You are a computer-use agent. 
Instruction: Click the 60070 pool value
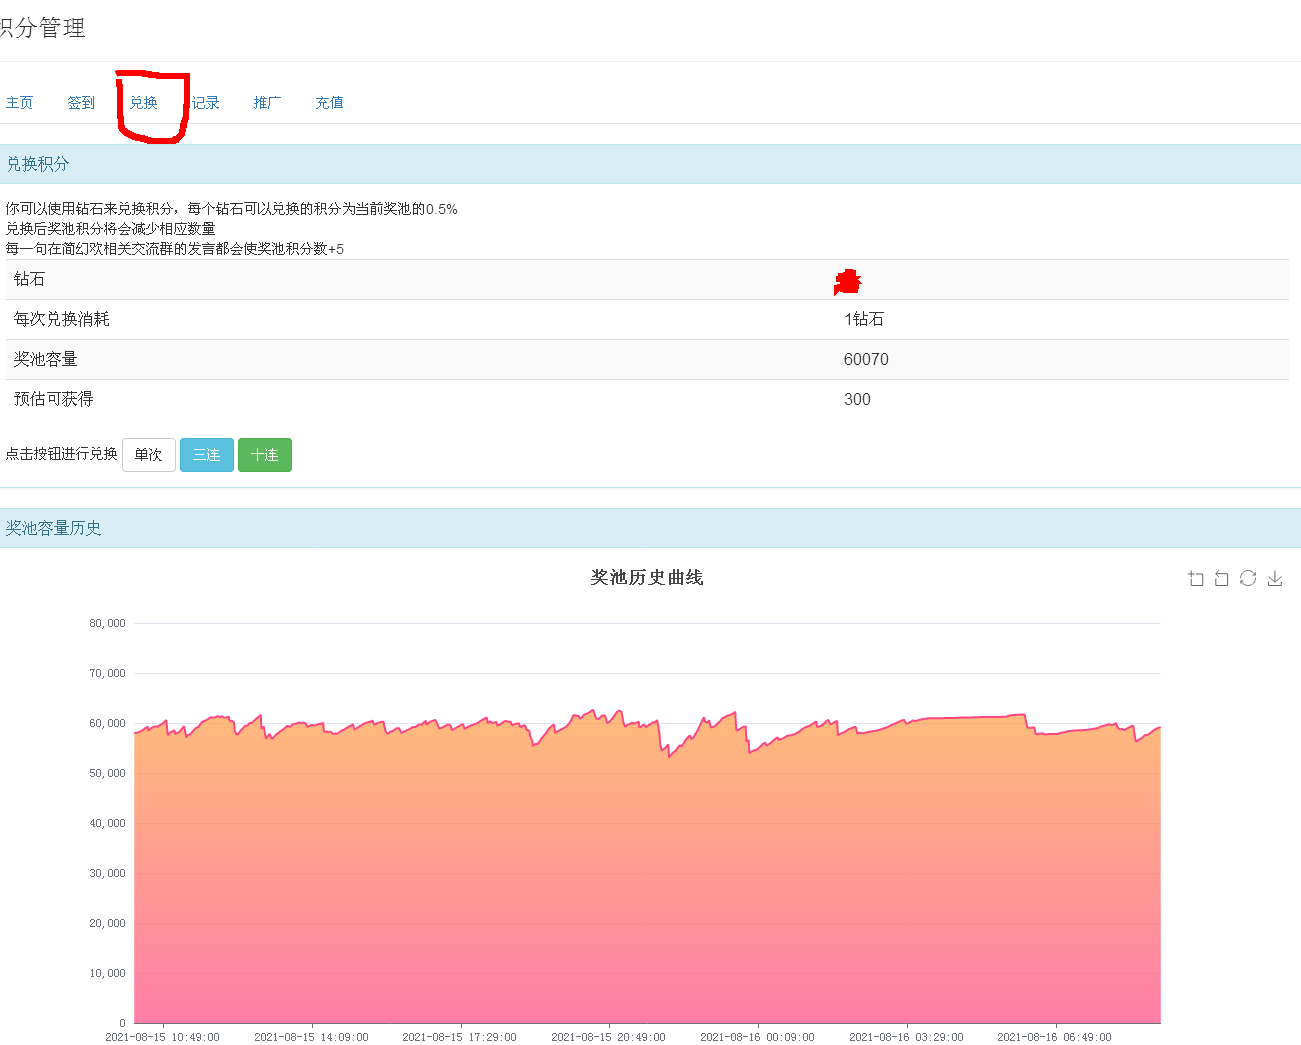[x=866, y=359]
